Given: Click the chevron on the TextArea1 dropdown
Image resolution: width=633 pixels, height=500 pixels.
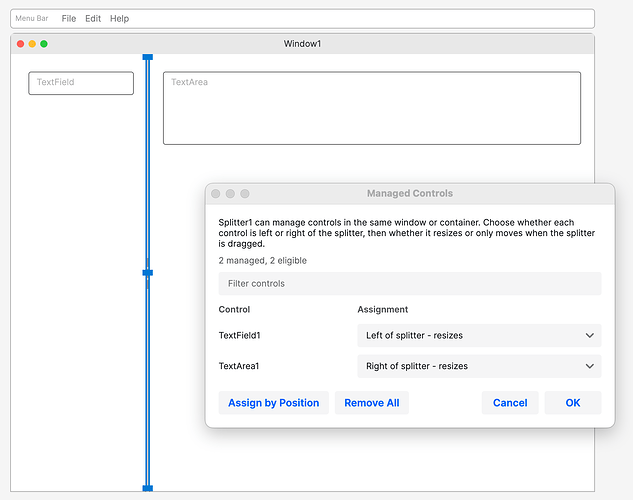Looking at the screenshot, I should (590, 366).
